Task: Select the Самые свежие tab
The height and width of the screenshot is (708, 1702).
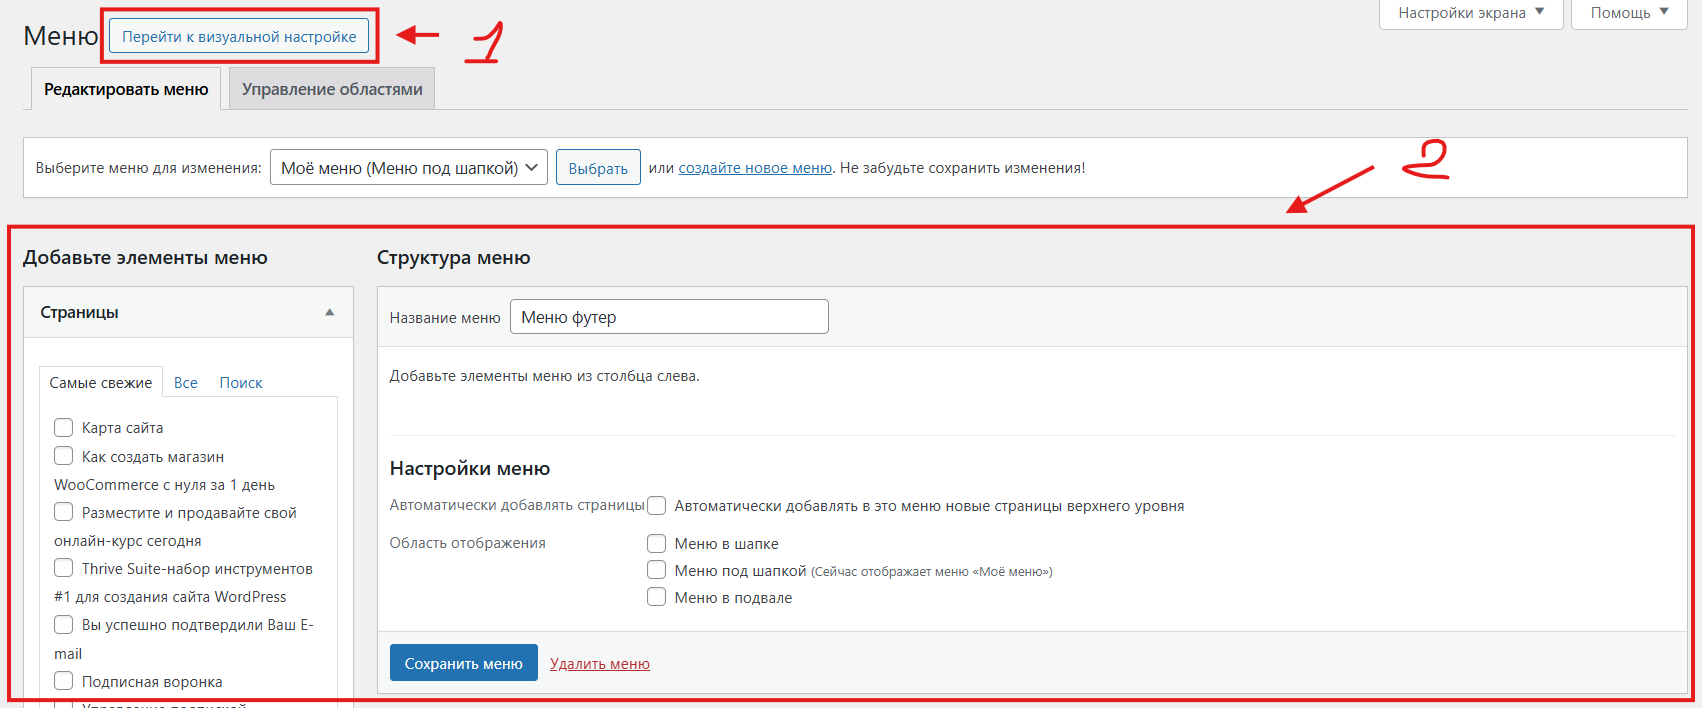Action: coord(101,383)
